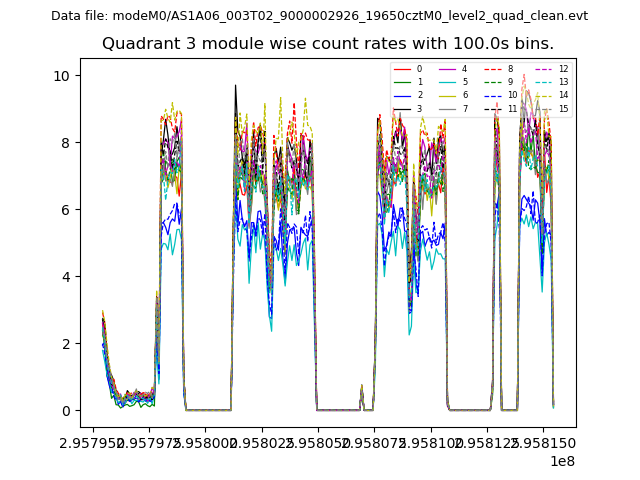Click the black solid legend line for module 3
This screenshot has height=480, width=640.
[x=401, y=108]
